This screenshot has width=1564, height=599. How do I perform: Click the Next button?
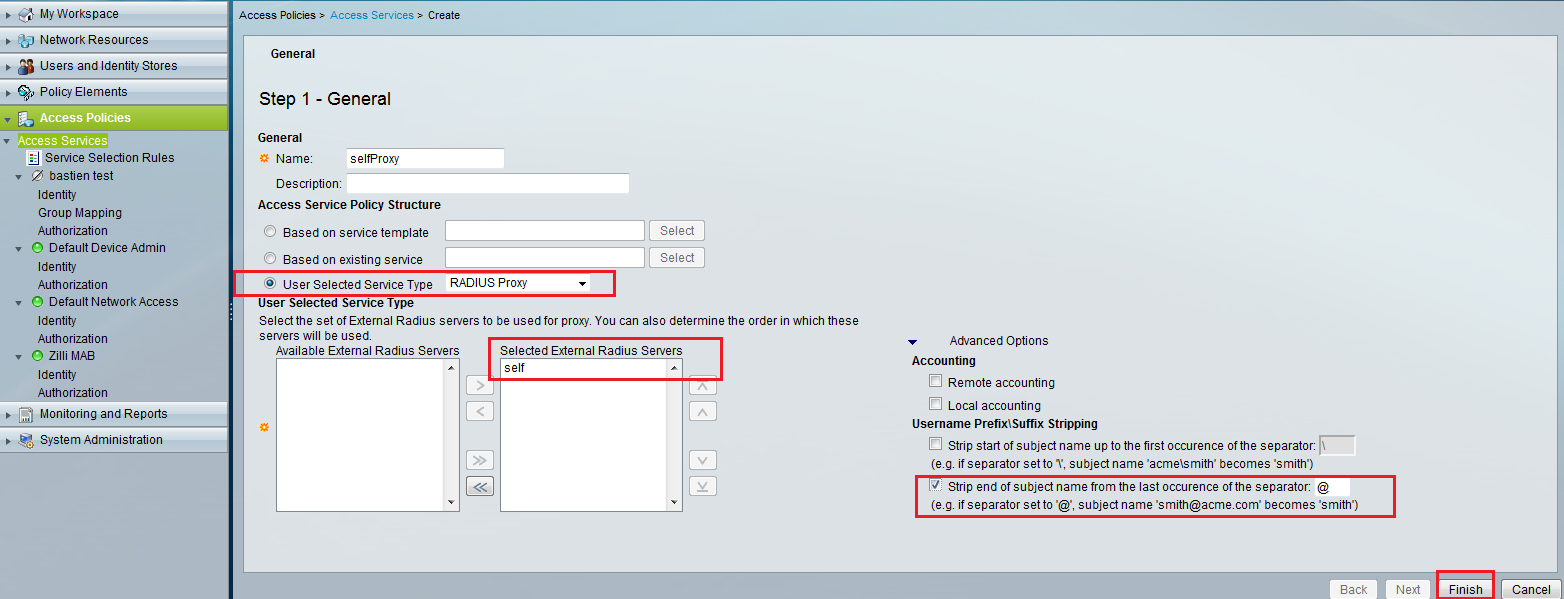(1408, 589)
